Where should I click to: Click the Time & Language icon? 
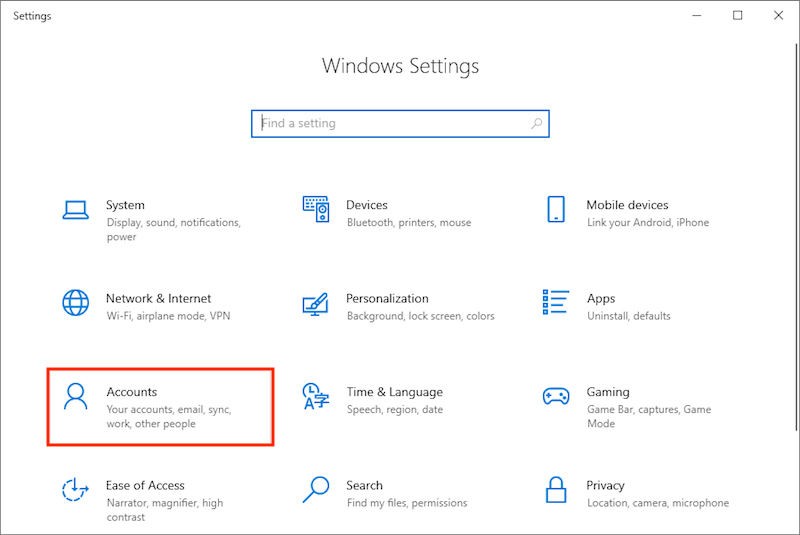(x=316, y=396)
